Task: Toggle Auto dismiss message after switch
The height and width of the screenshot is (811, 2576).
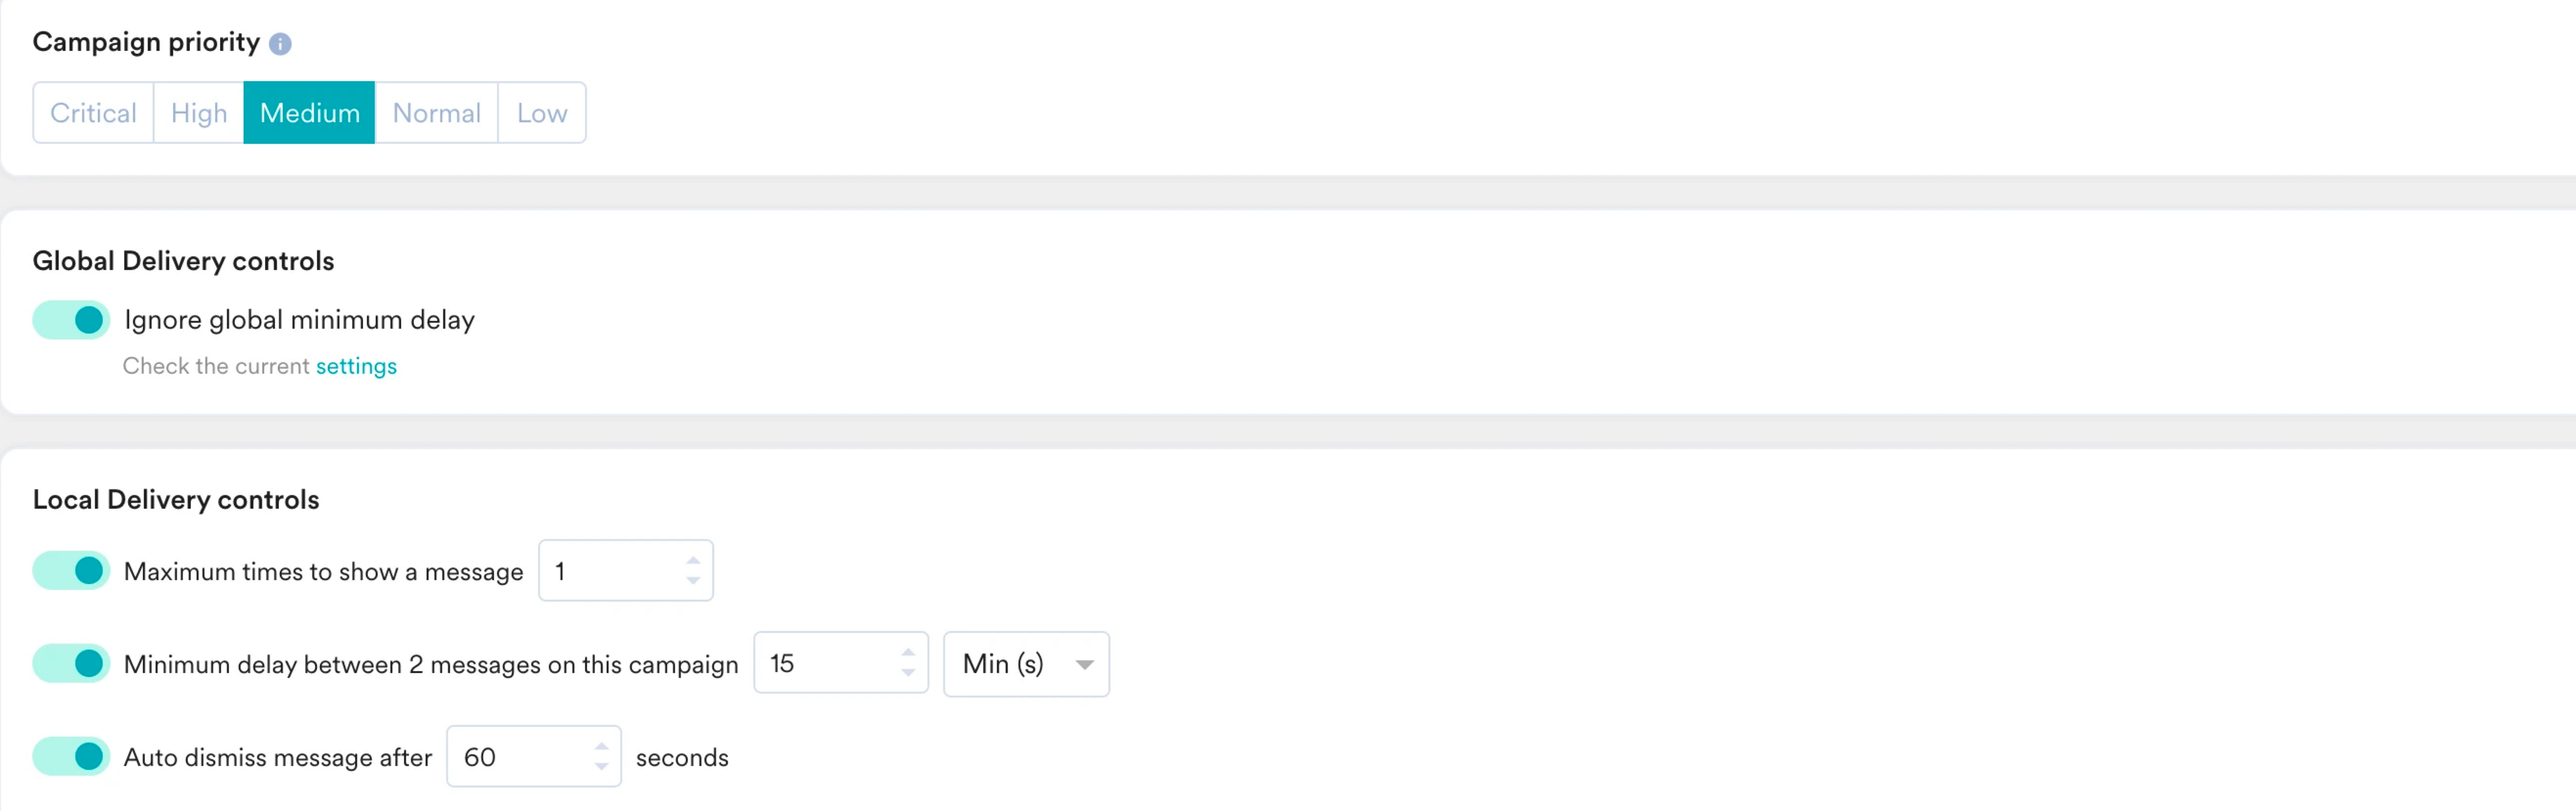Action: (x=71, y=757)
